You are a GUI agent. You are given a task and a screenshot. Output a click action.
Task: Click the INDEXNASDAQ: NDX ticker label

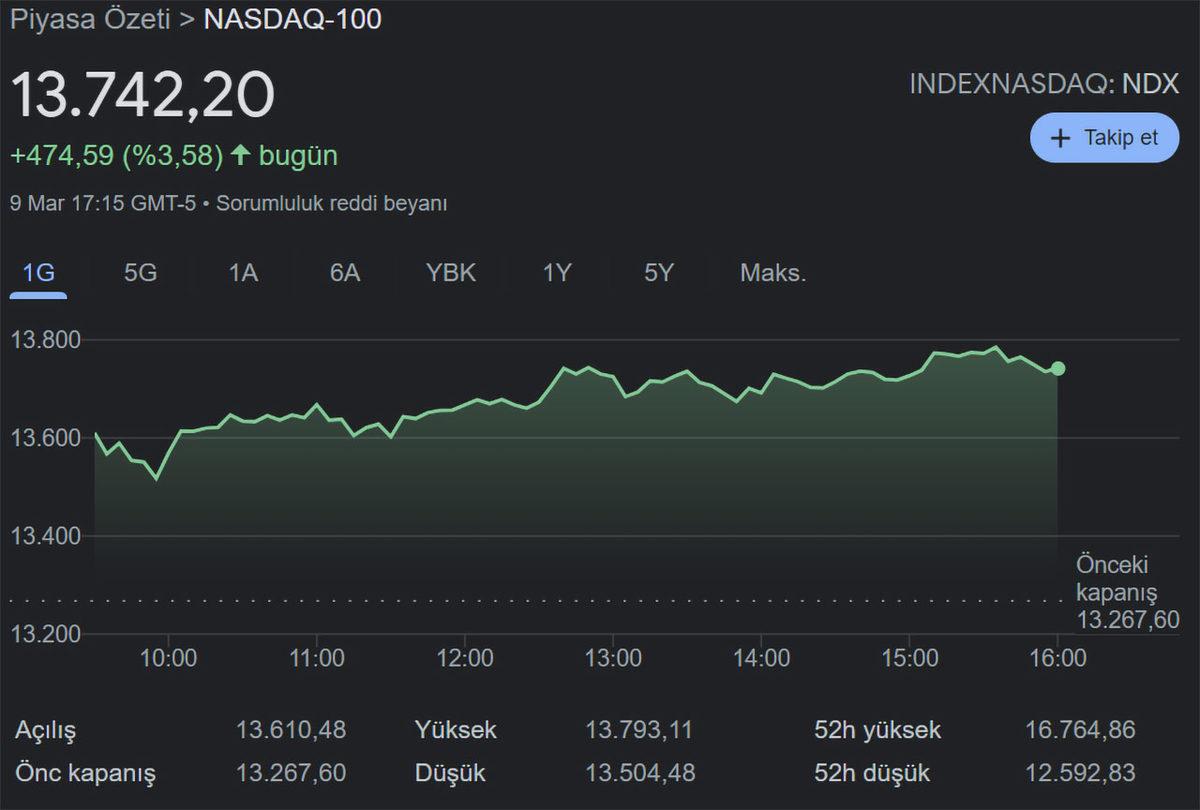click(x=1043, y=84)
